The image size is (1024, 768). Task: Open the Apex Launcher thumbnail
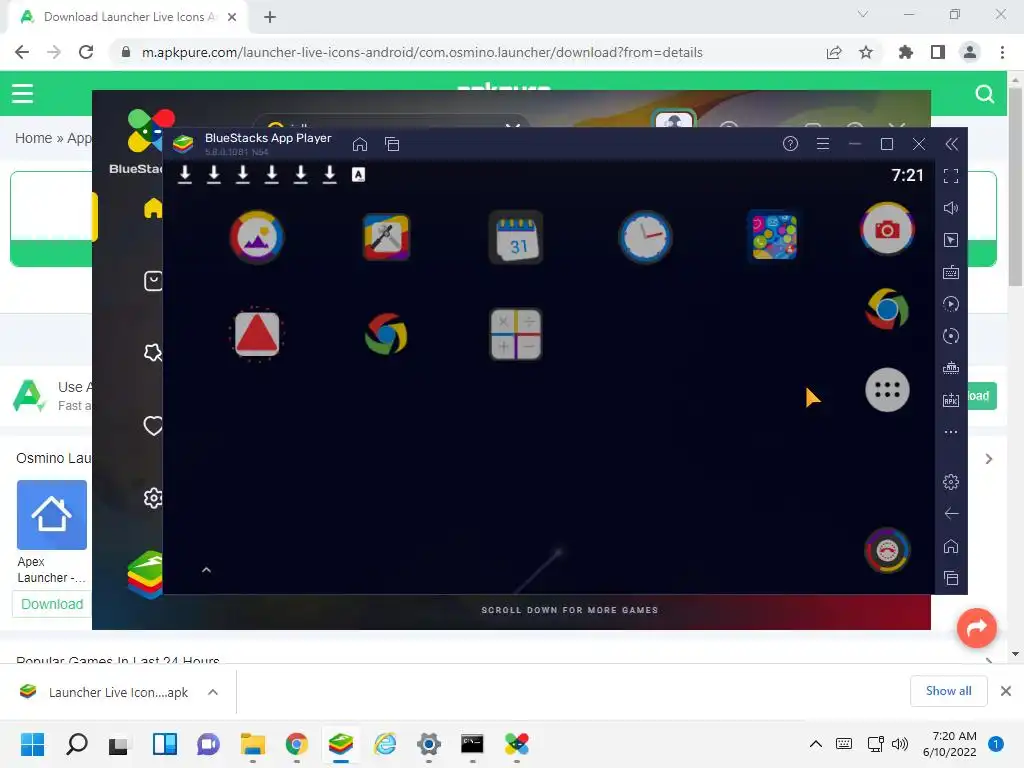[x=52, y=515]
